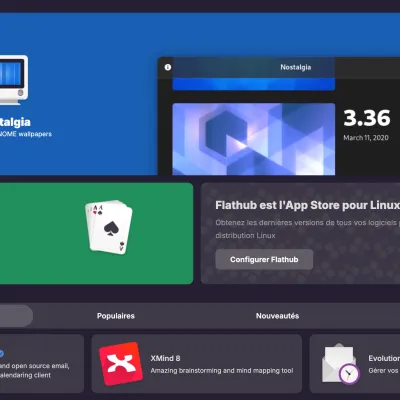Image resolution: width=400 pixels, height=400 pixels.
Task: Open the XMind 8 app card
Action: [x=197, y=364]
